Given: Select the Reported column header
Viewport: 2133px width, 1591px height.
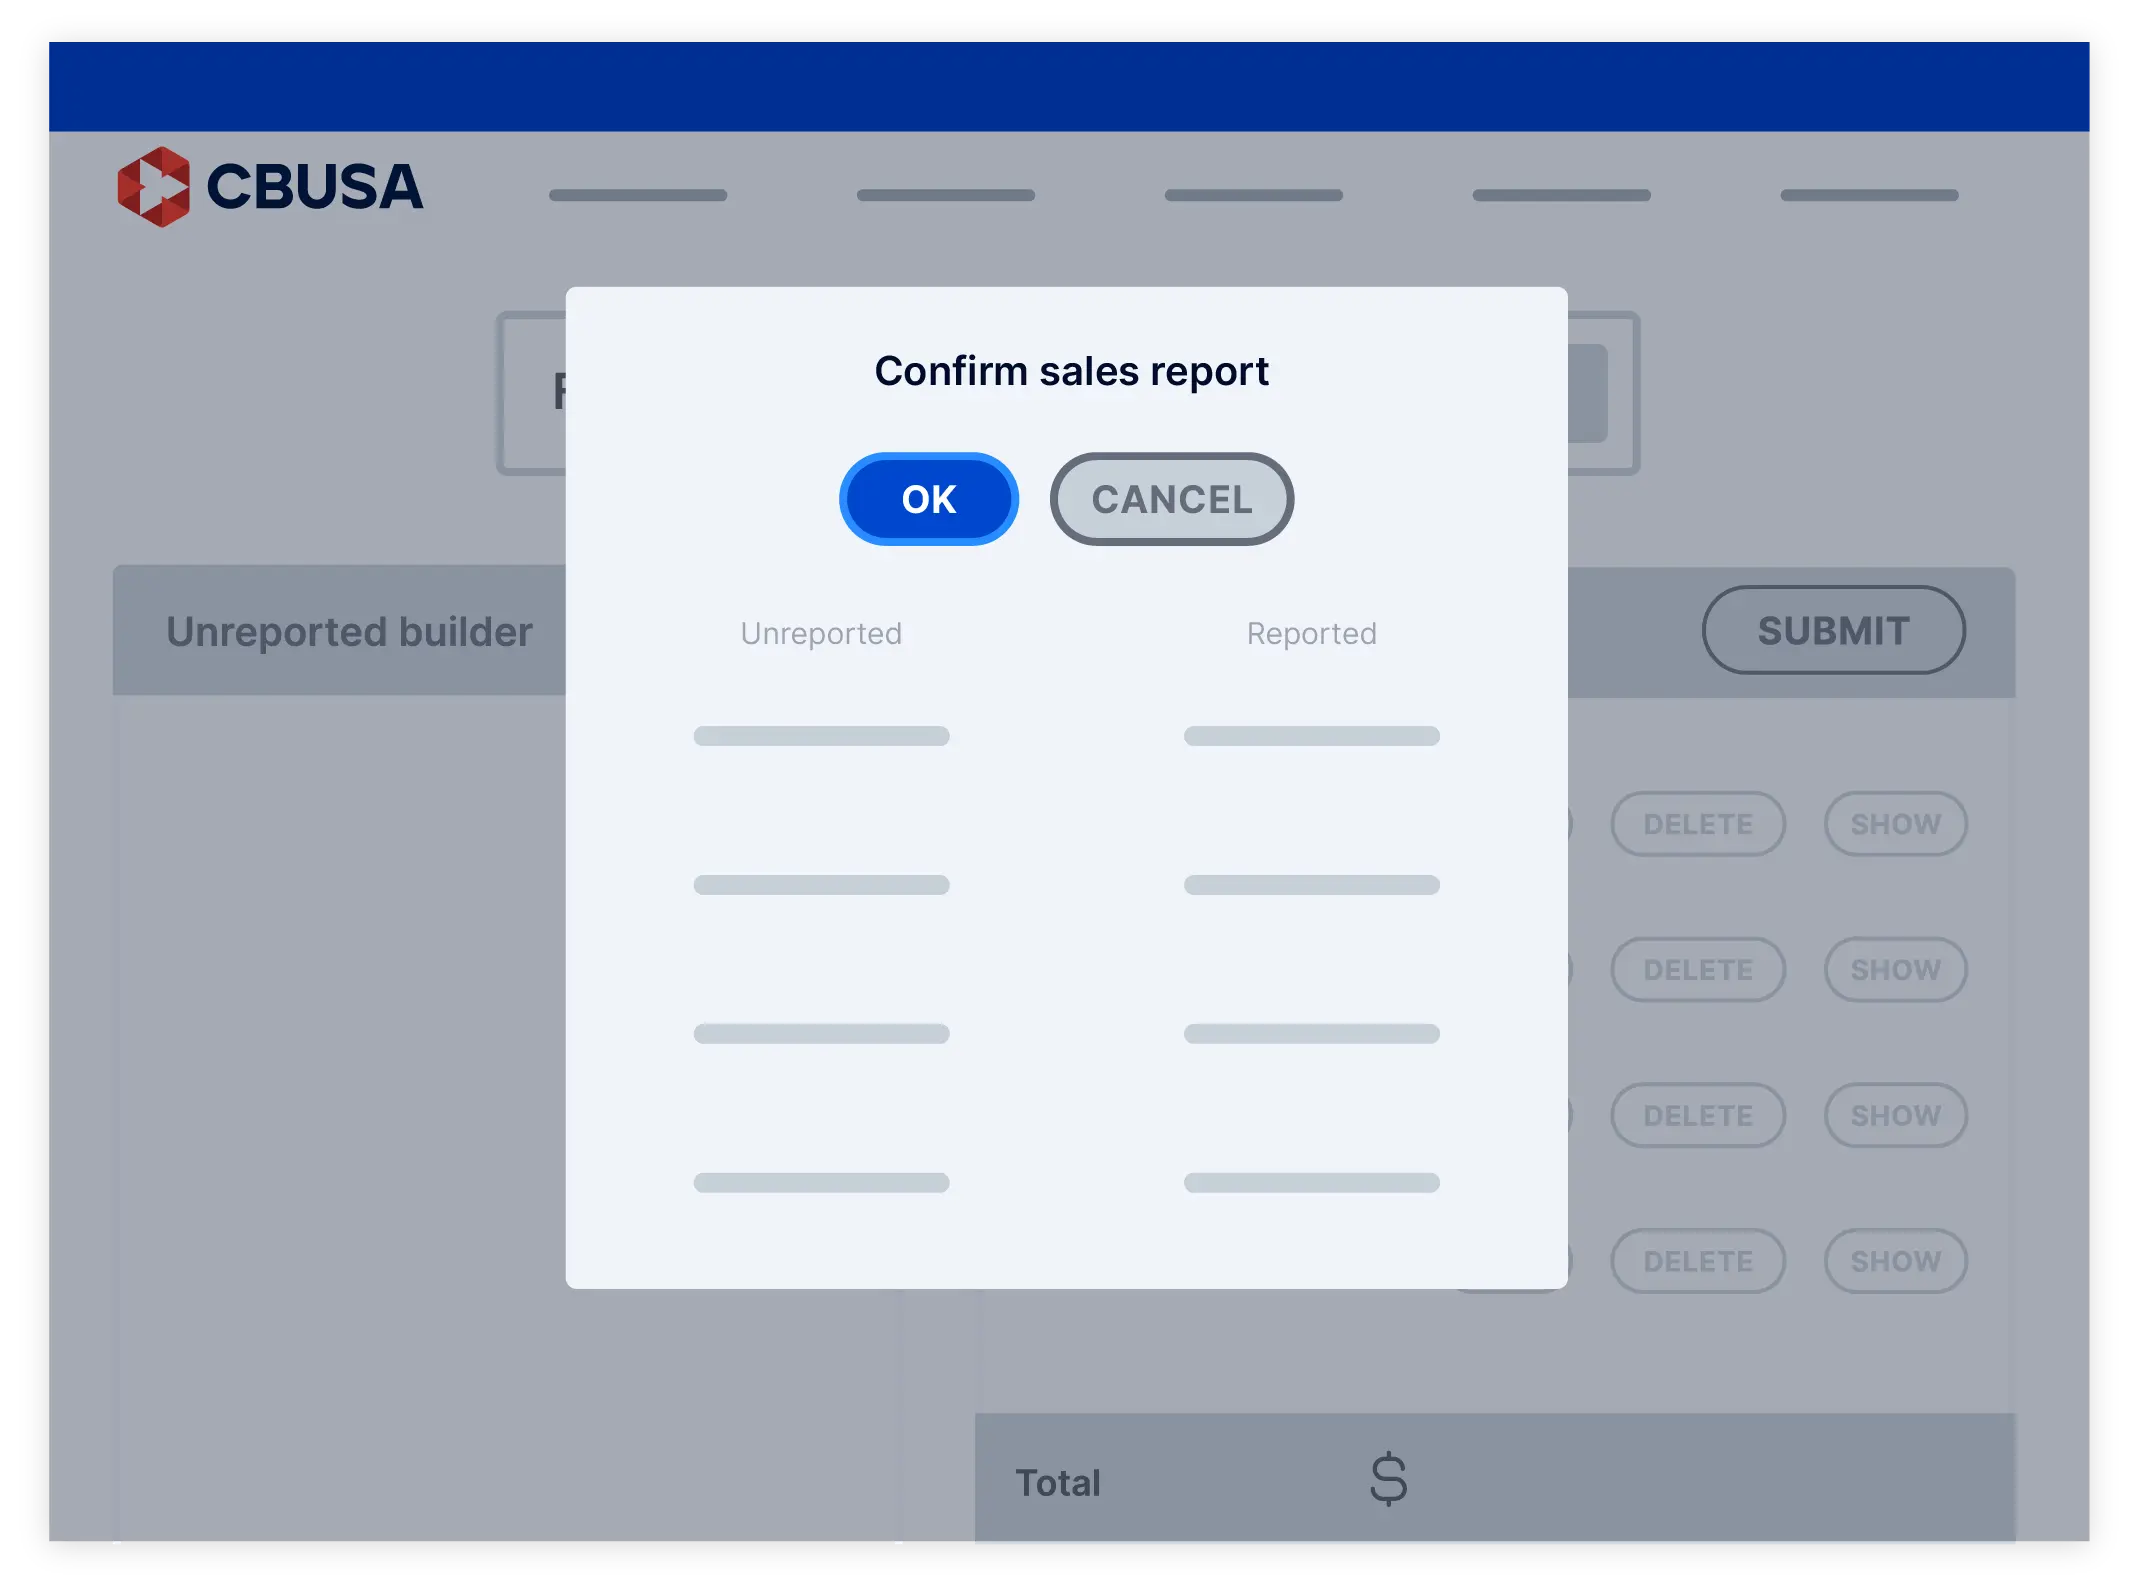Looking at the screenshot, I should 1311,634.
